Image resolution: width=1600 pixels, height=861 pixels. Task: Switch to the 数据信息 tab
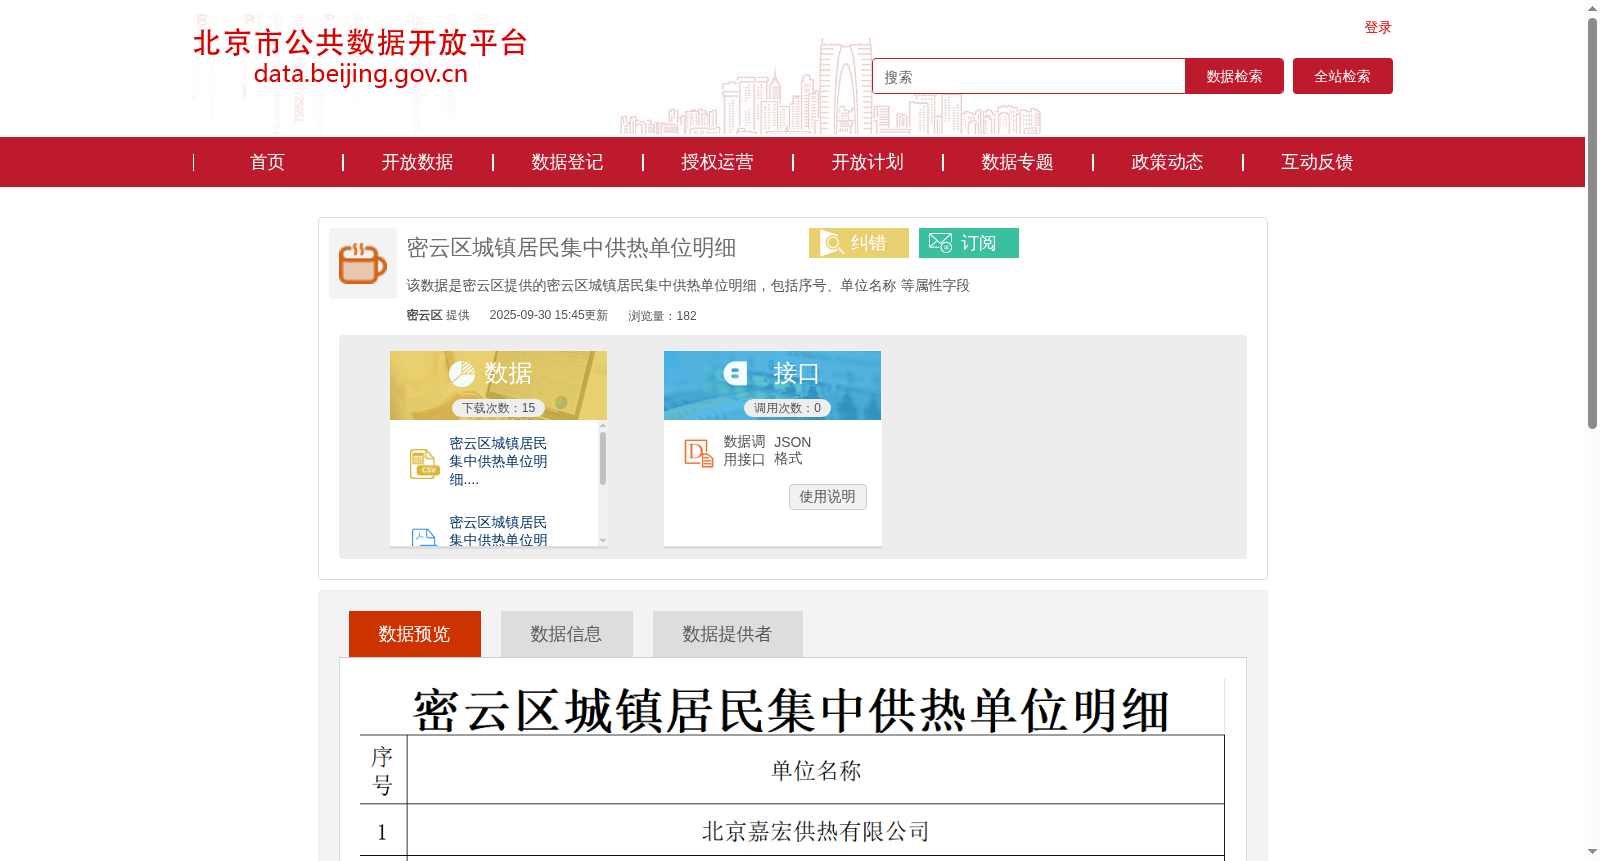[567, 634]
